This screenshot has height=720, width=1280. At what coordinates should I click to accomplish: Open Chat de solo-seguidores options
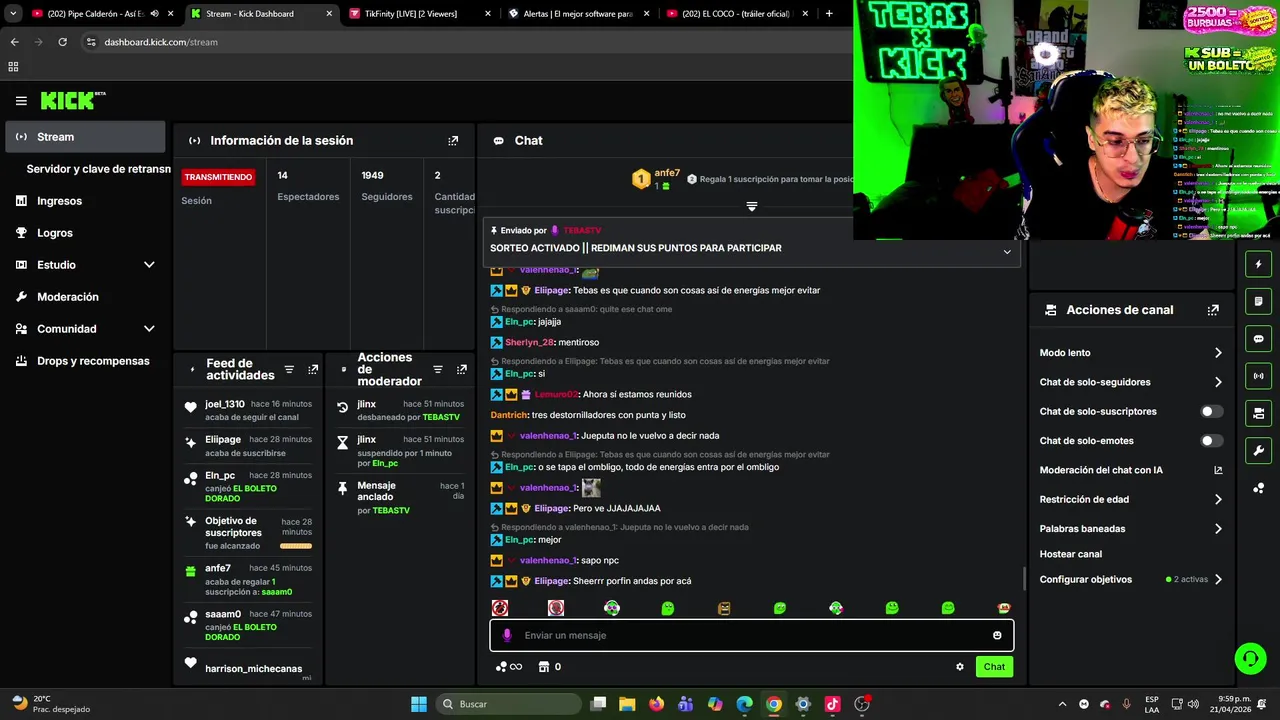[1131, 382]
